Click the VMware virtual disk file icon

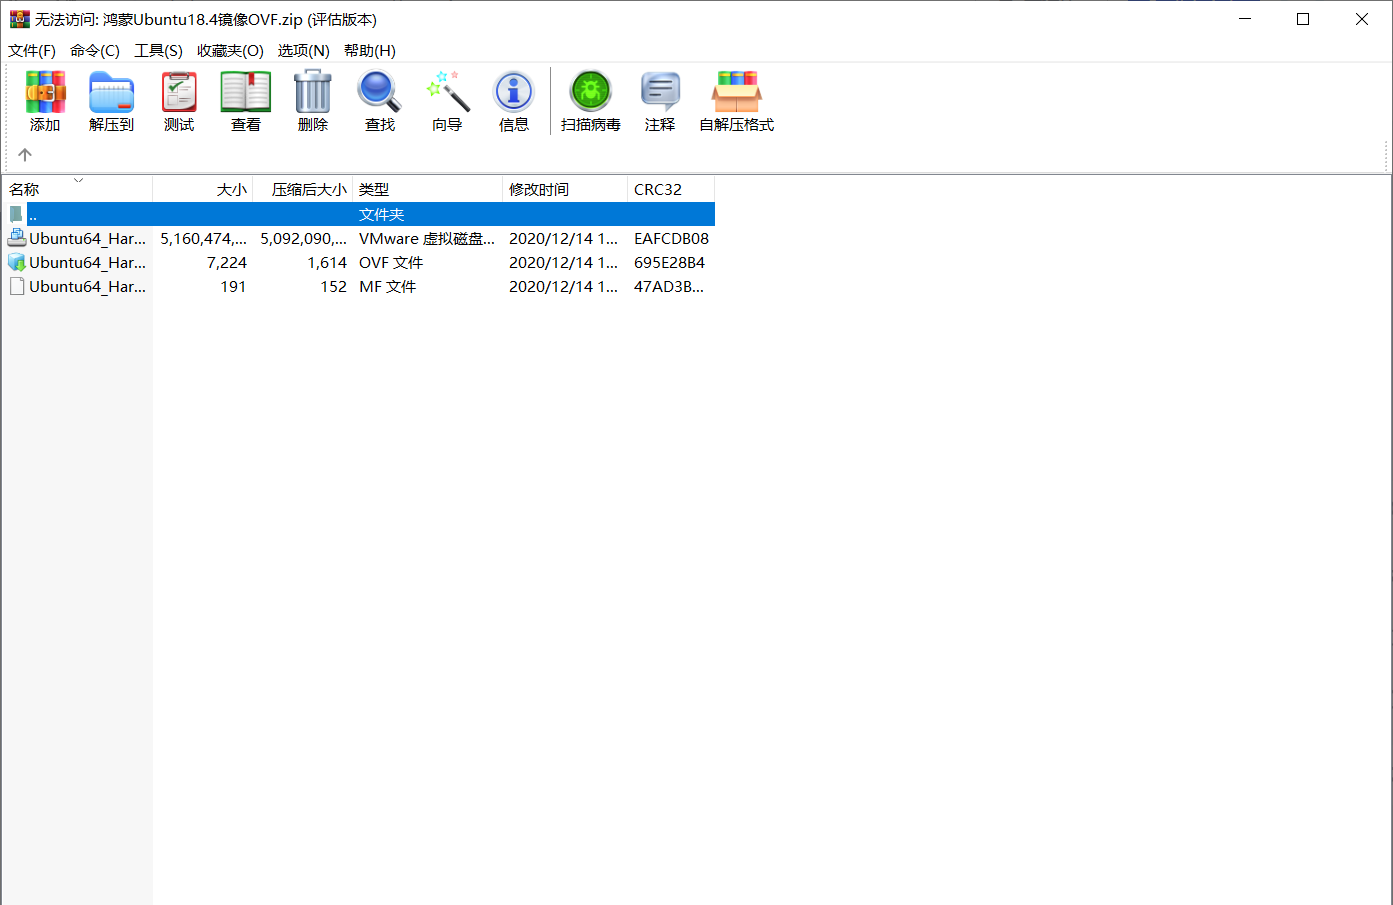[x=17, y=238]
